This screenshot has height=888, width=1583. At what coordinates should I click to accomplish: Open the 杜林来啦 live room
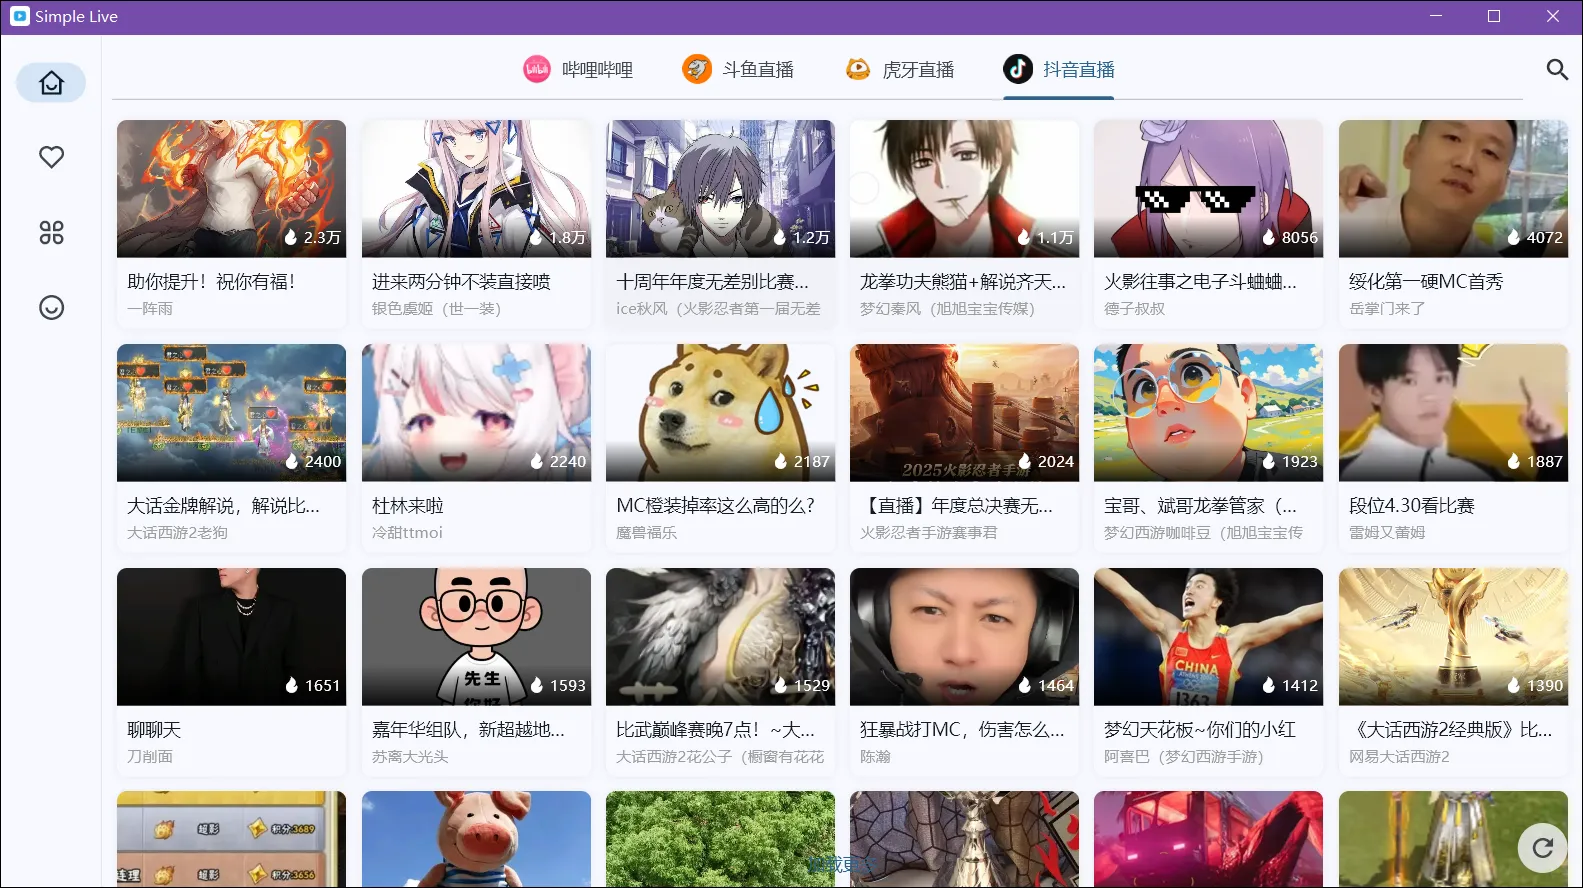click(x=476, y=413)
